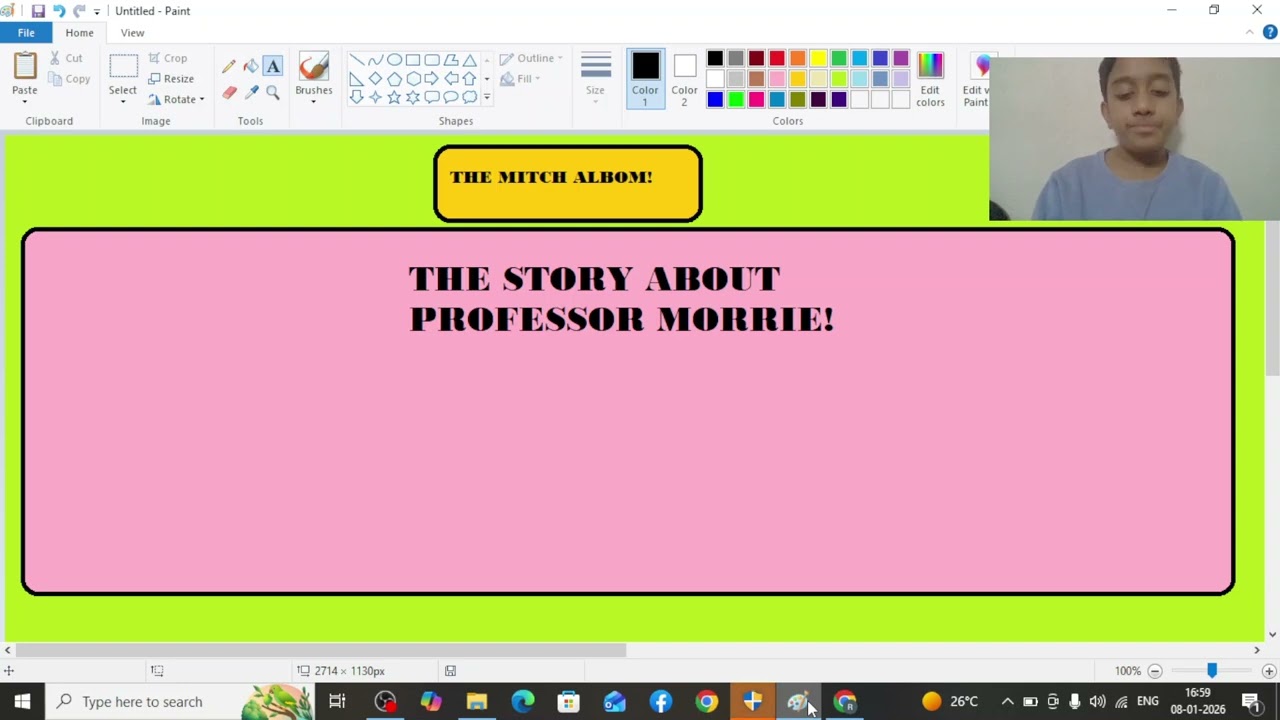Switch to the Home tab

pyautogui.click(x=79, y=33)
